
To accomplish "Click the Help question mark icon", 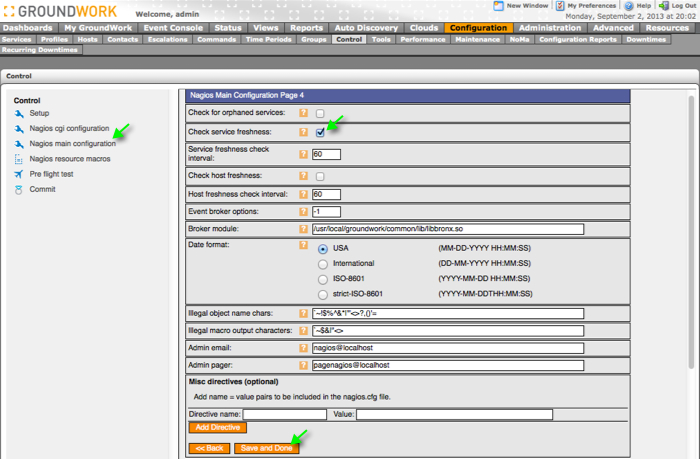I will coord(629,6).
